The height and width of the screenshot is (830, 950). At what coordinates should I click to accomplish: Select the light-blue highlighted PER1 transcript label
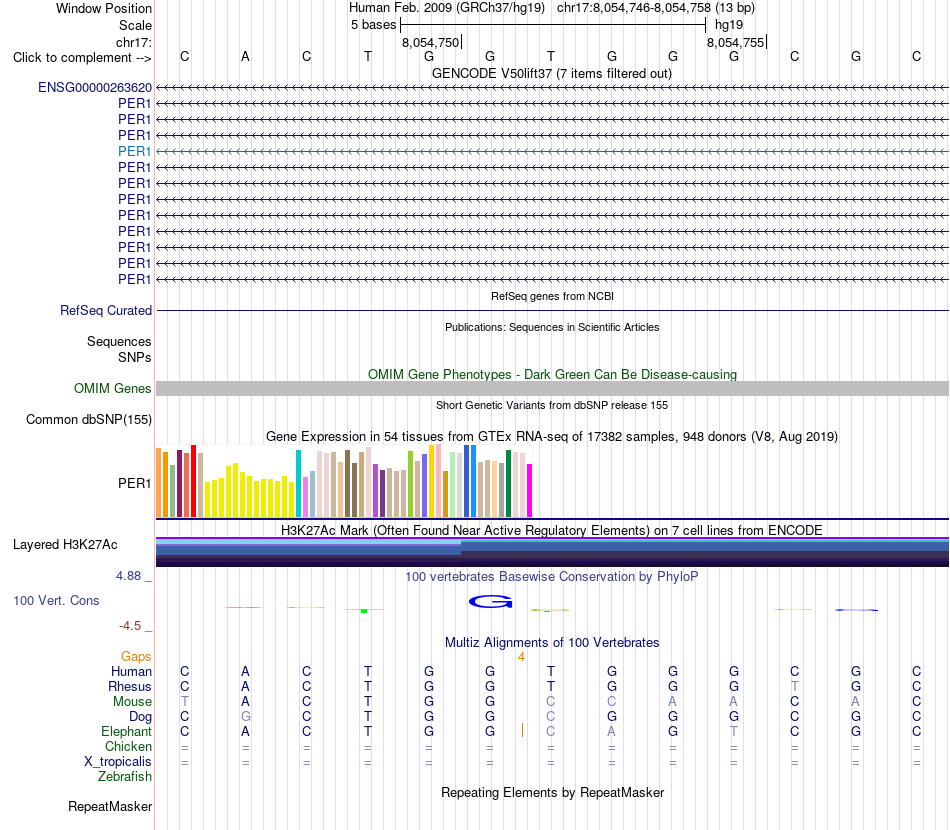coord(135,151)
